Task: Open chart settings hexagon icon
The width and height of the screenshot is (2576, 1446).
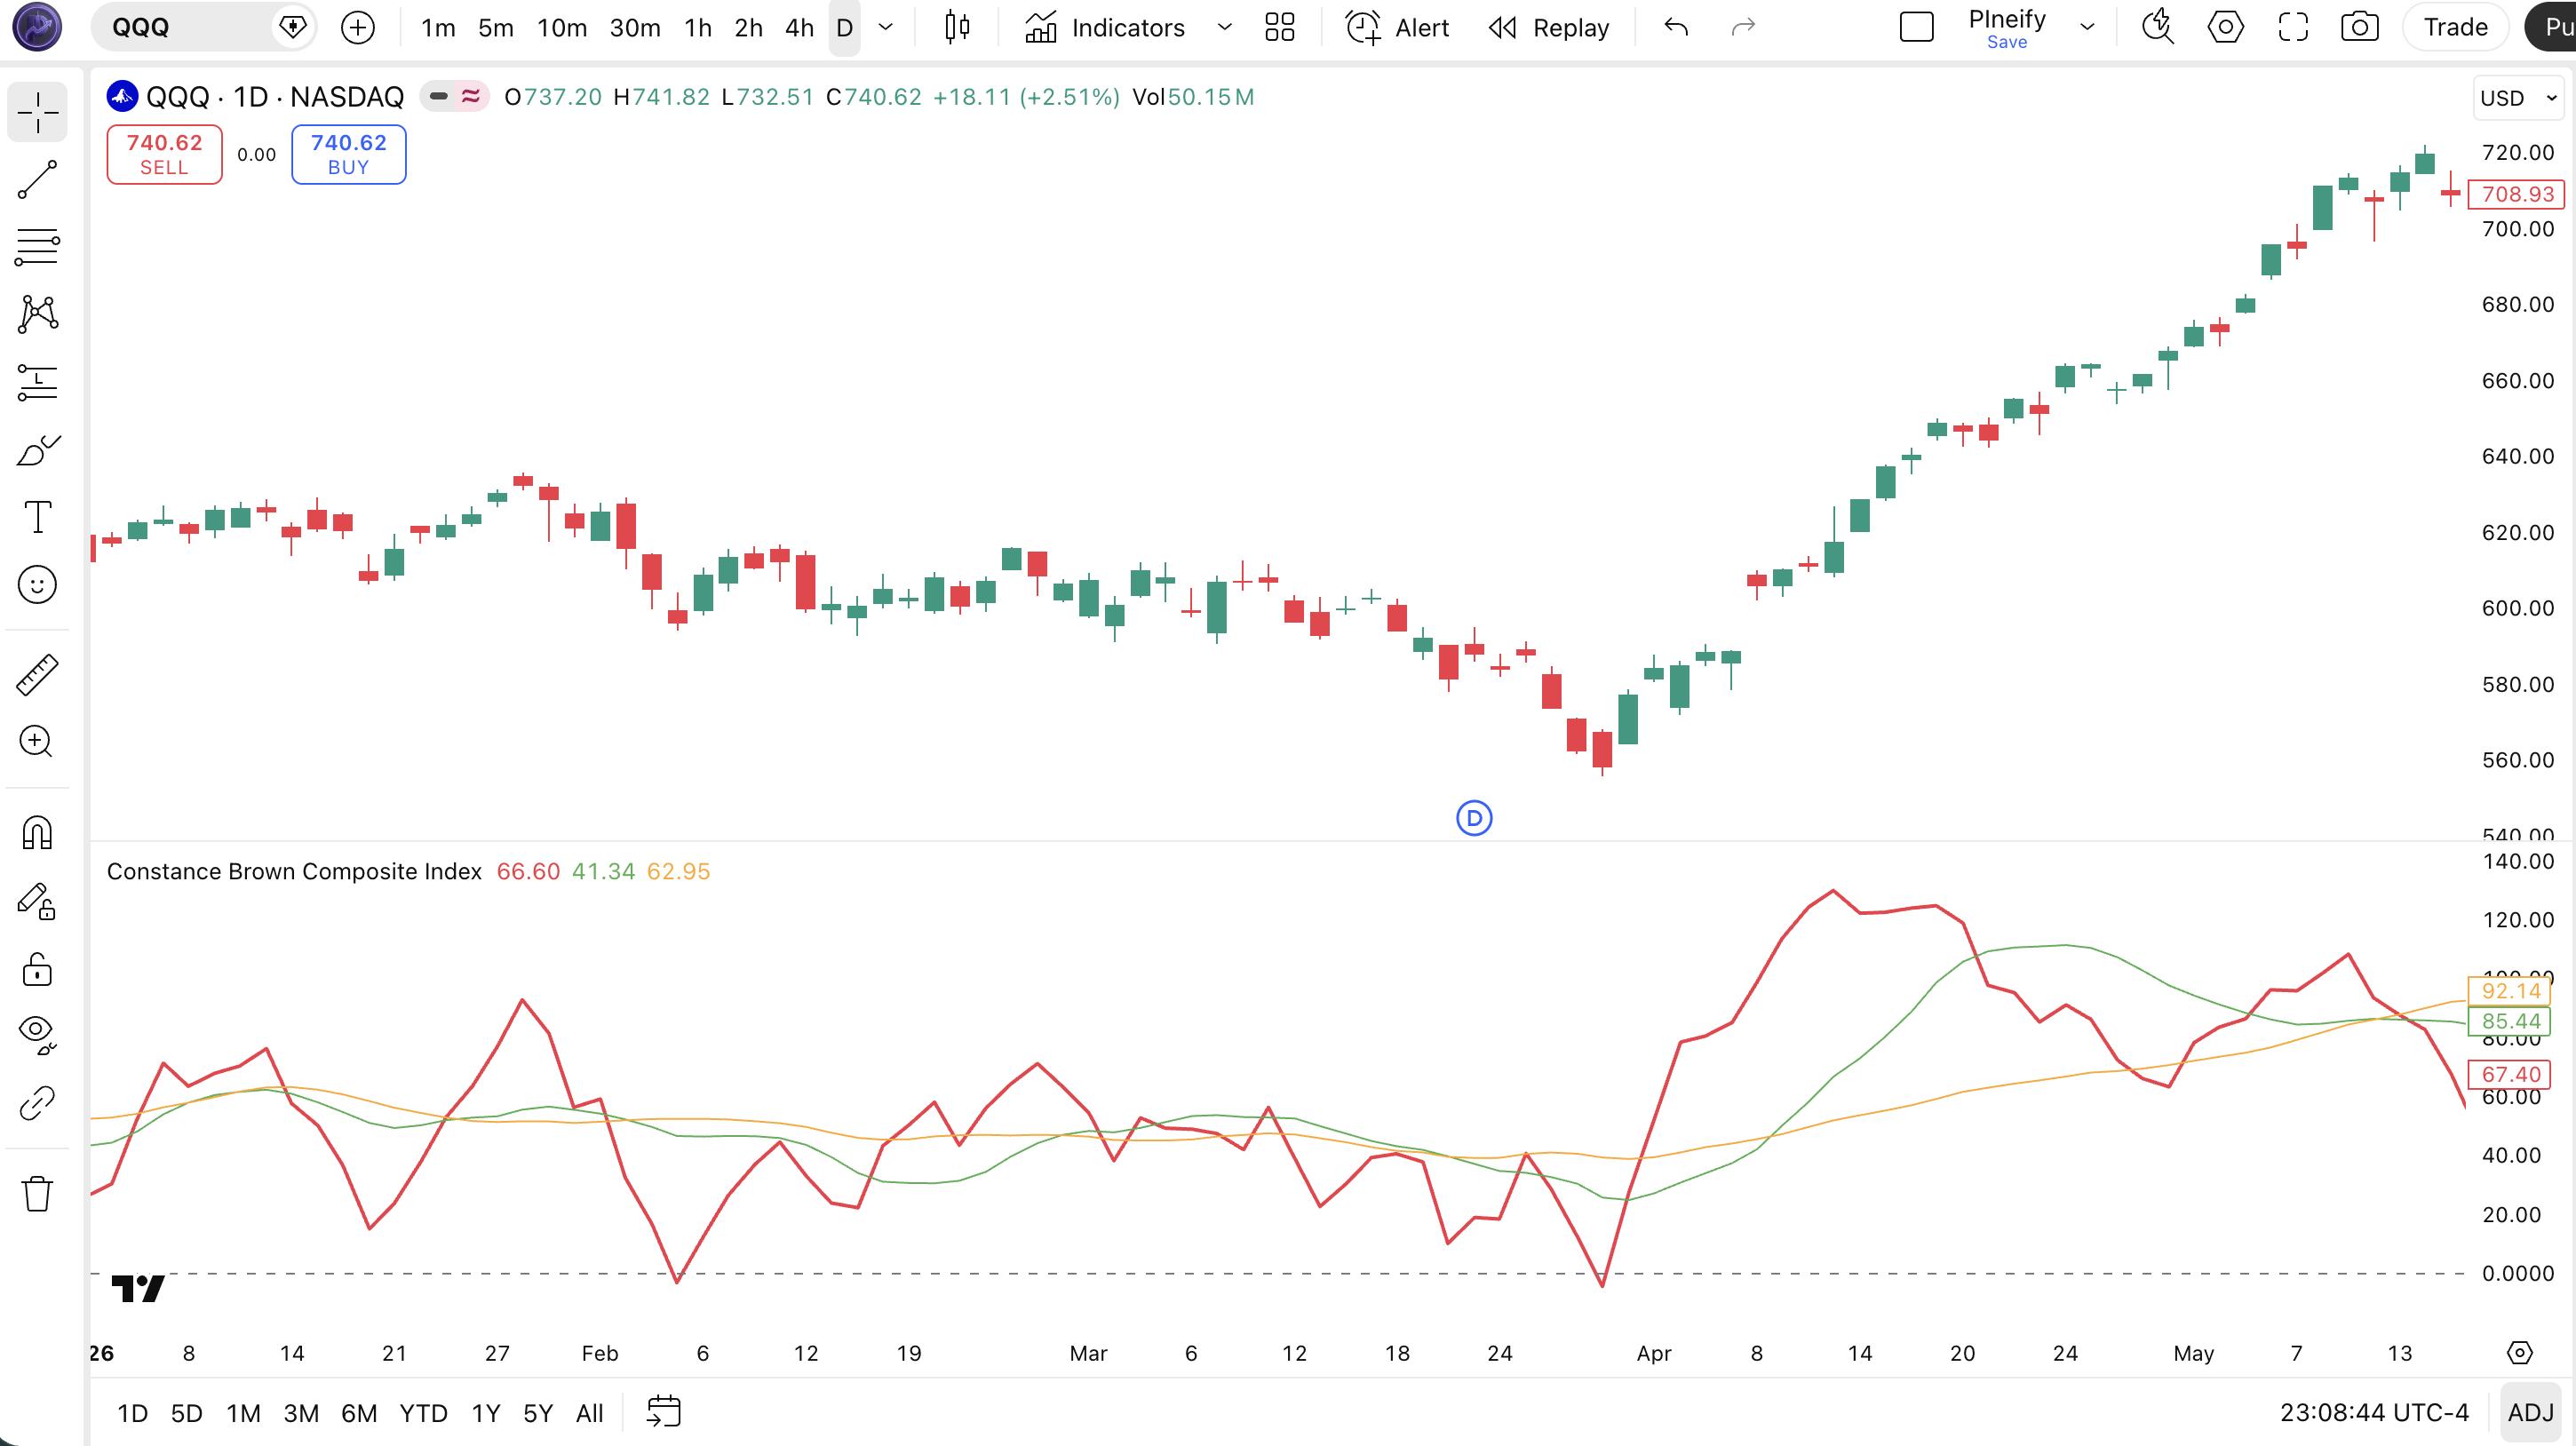Action: (x=2225, y=27)
